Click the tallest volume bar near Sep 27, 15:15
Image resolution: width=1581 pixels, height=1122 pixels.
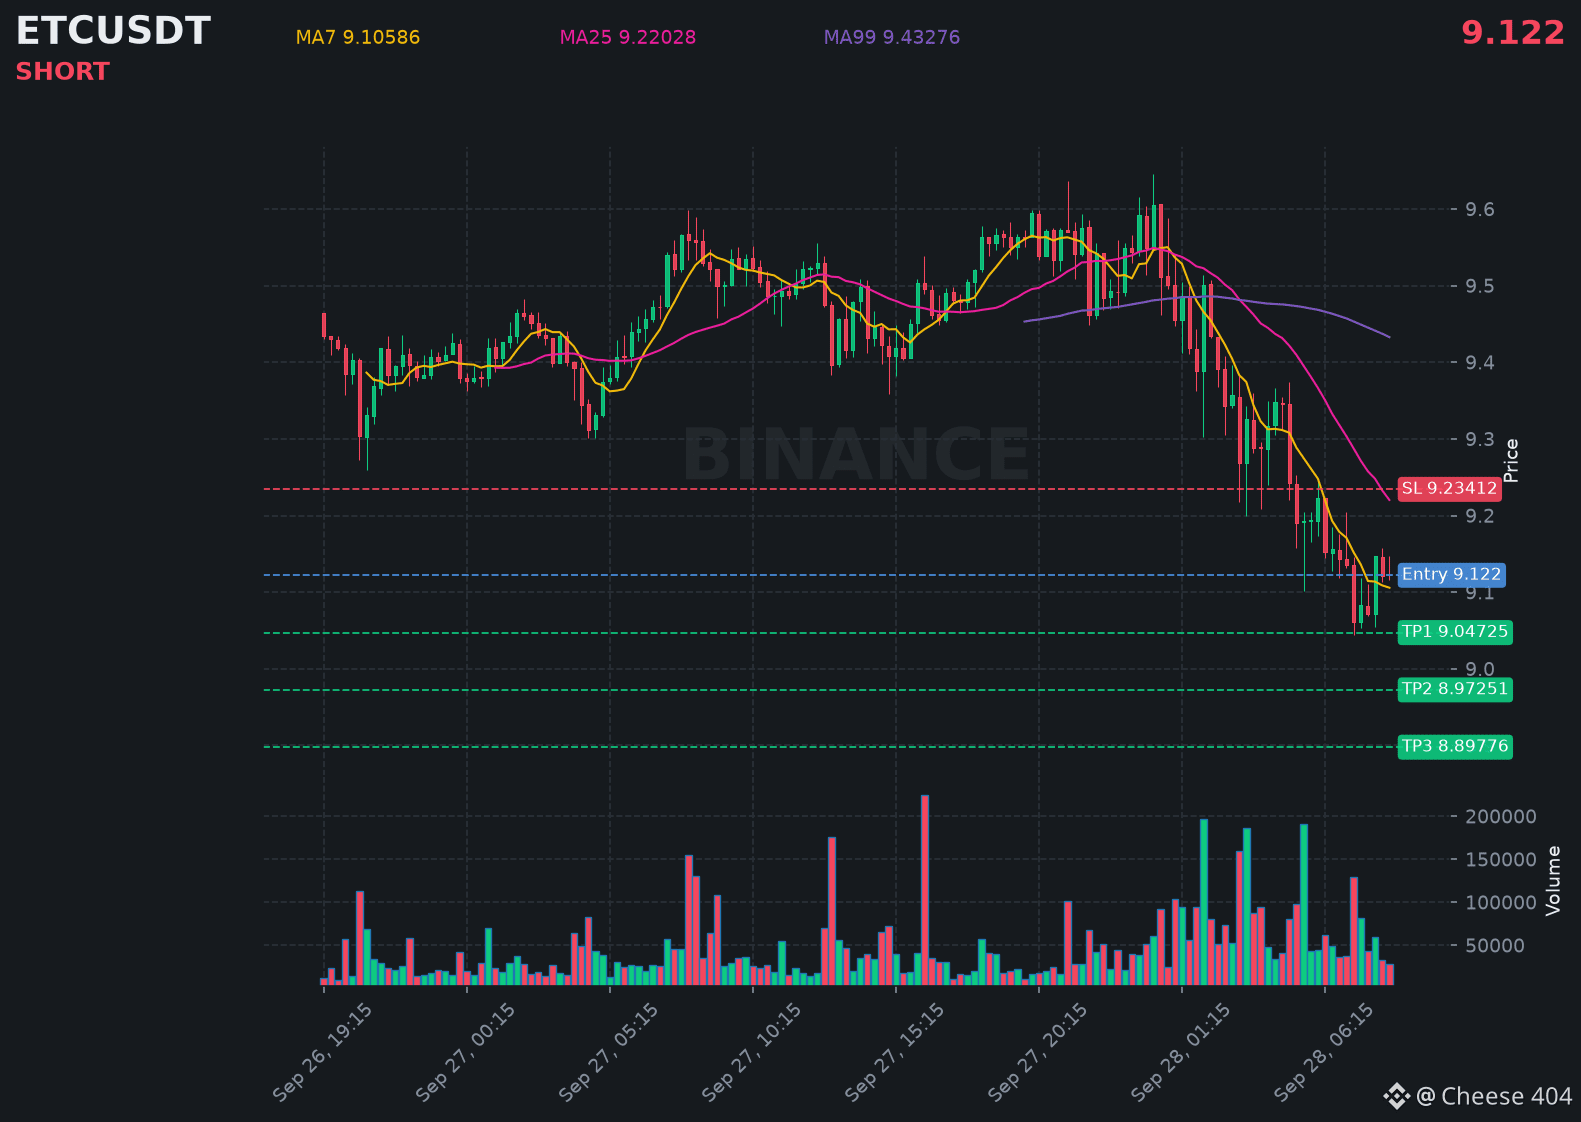(925, 890)
